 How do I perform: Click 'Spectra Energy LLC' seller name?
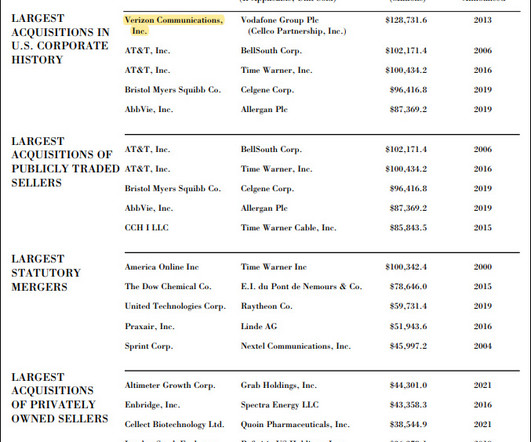[280, 405]
